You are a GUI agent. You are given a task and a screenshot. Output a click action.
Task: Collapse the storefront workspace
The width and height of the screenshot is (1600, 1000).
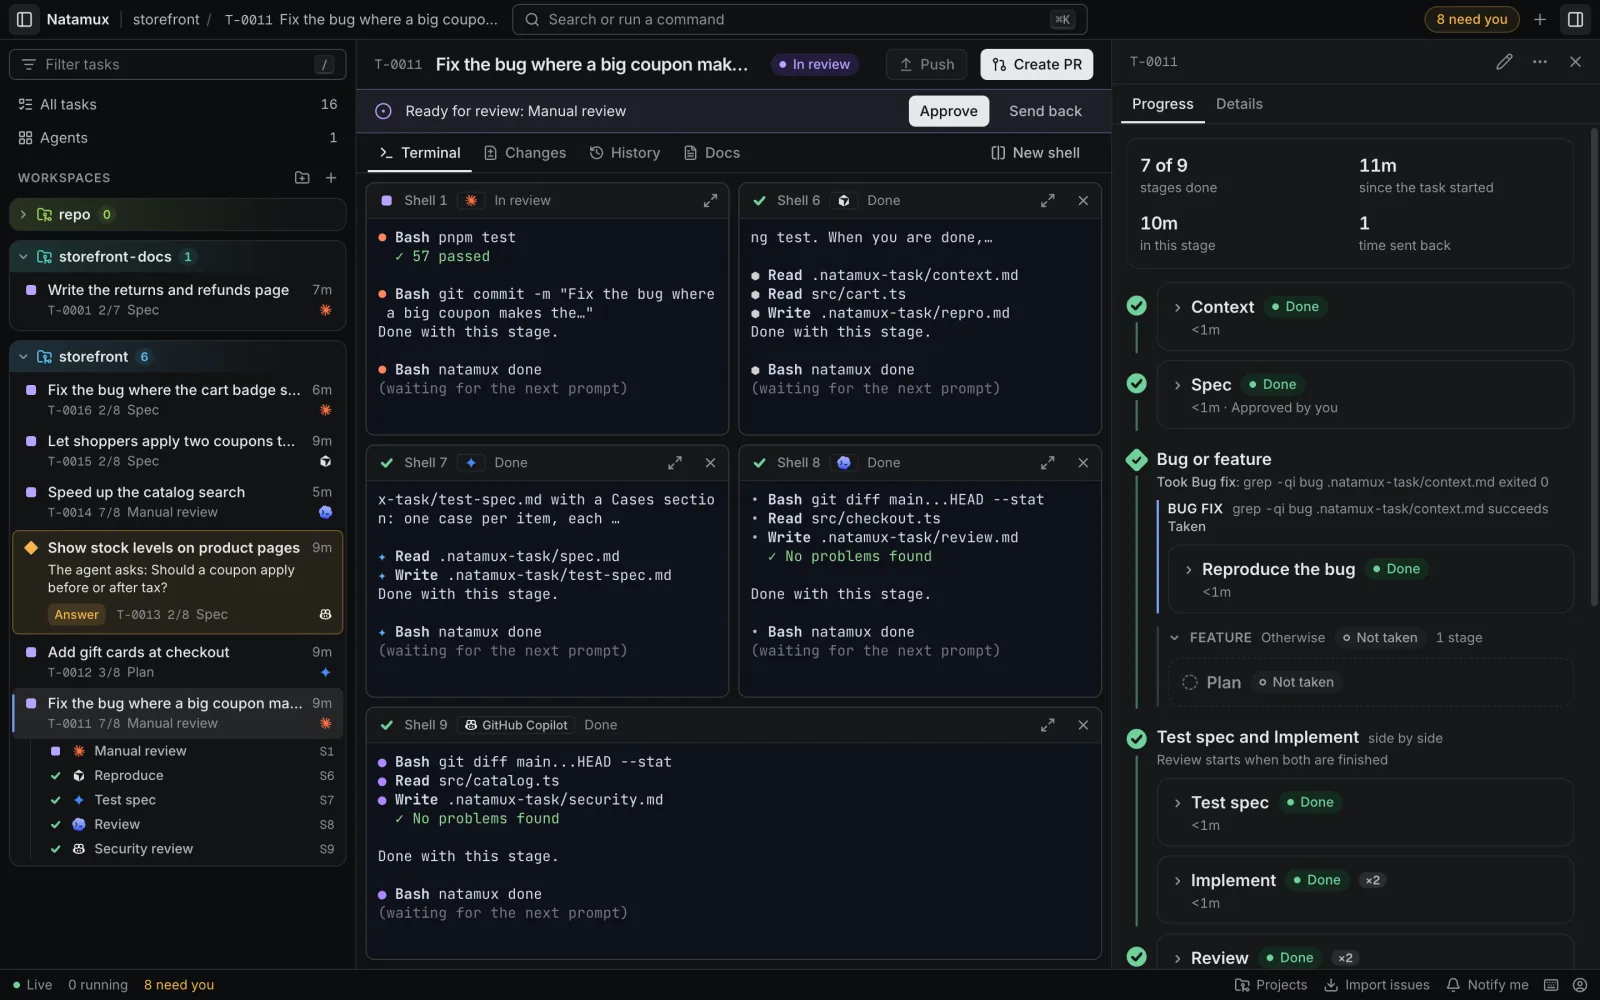23,357
